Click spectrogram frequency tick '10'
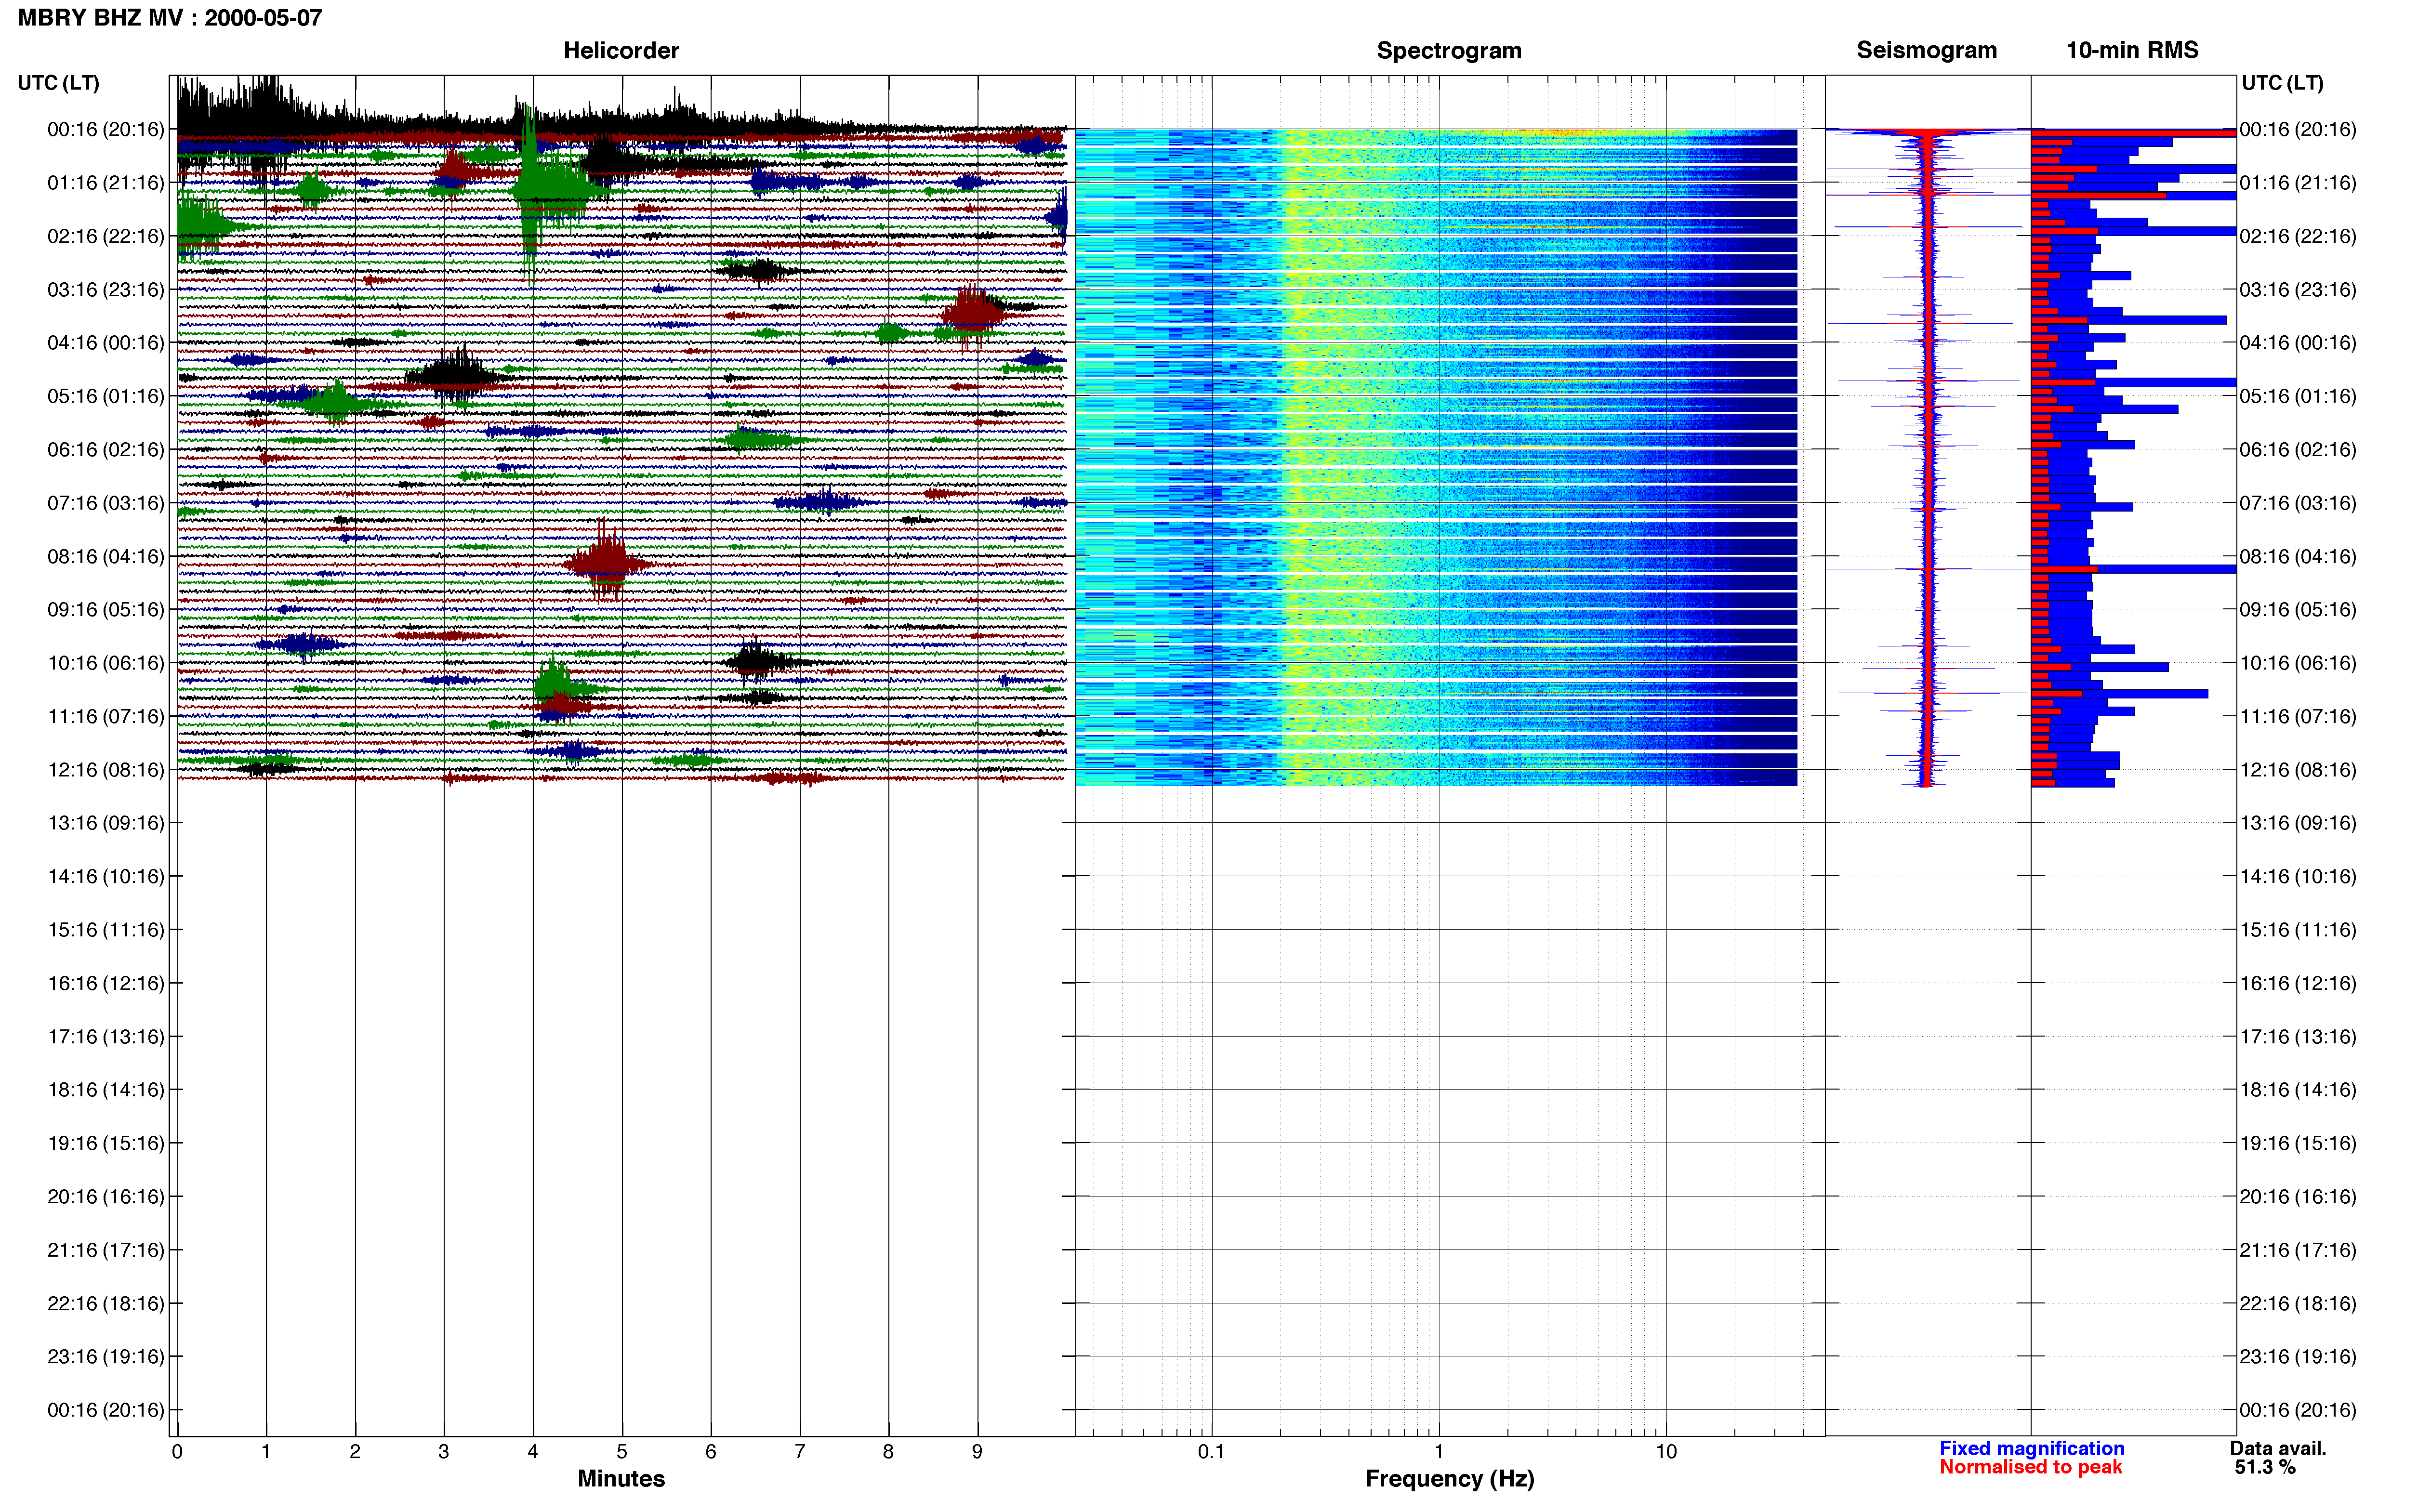Viewport: 2418px width, 1512px height. (x=1666, y=1451)
